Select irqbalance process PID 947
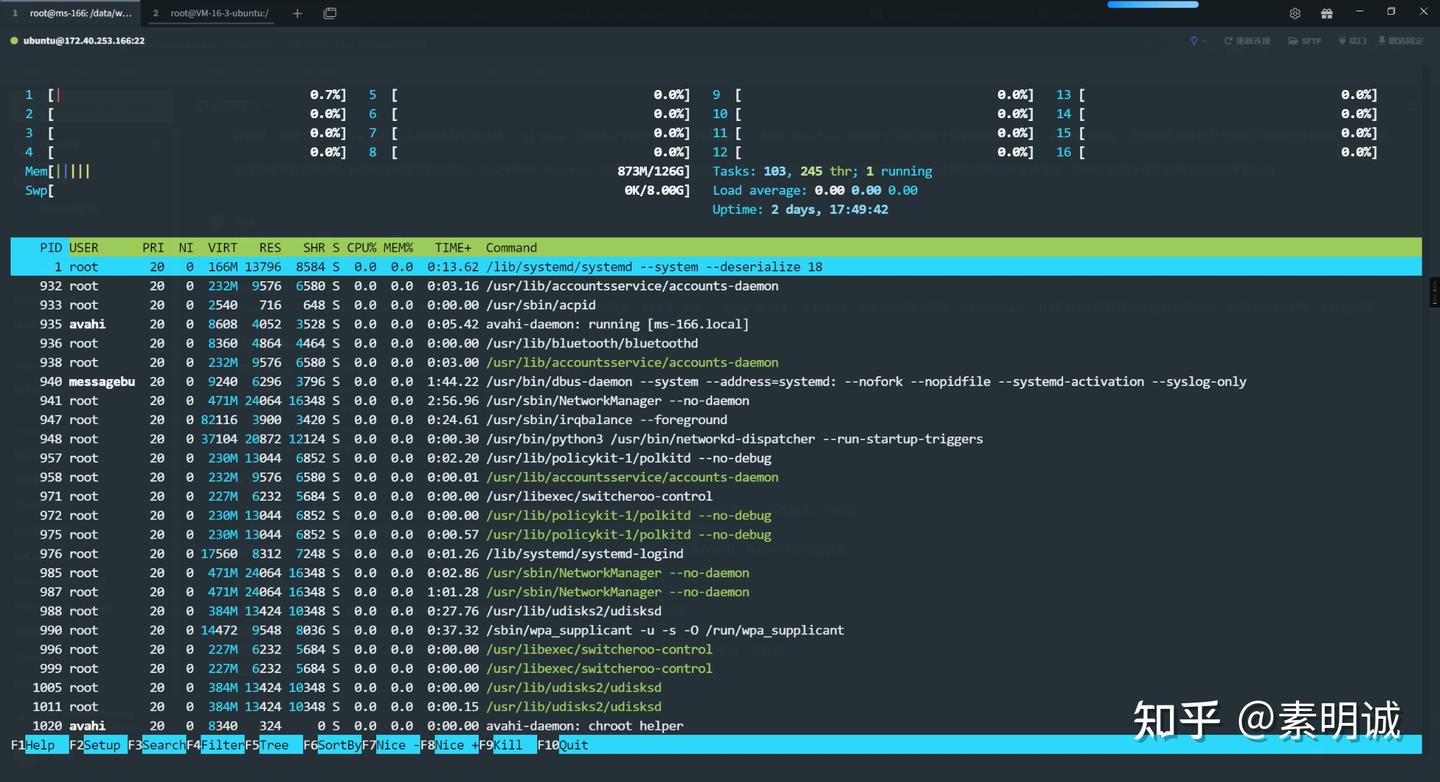 click(x=716, y=420)
